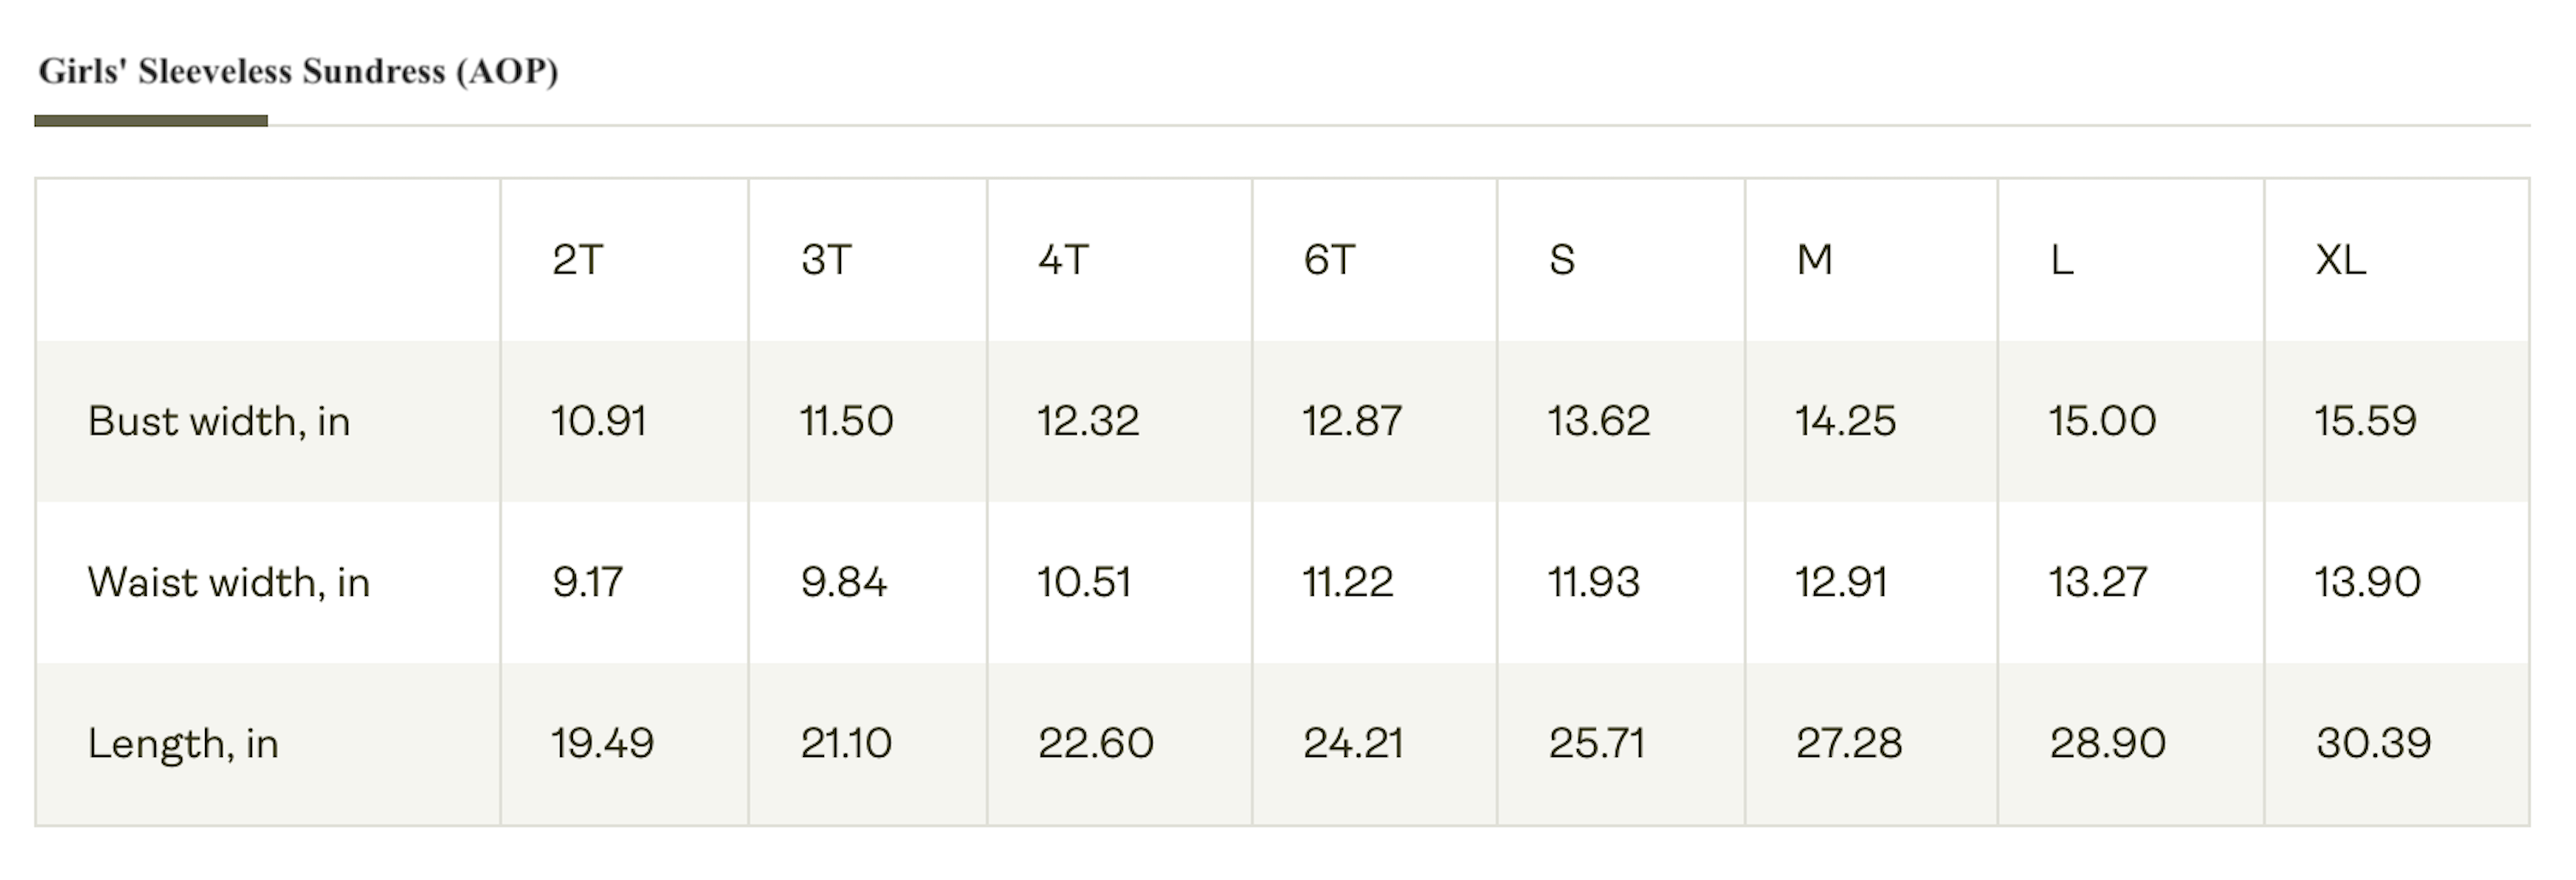Click the S size column header

click(x=1562, y=260)
